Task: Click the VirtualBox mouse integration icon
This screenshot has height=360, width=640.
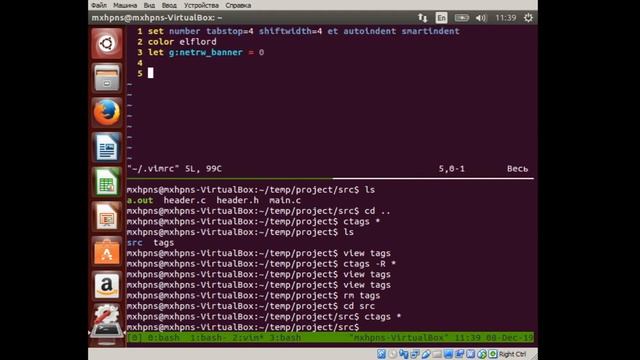Action: pyautogui.click(x=482, y=354)
